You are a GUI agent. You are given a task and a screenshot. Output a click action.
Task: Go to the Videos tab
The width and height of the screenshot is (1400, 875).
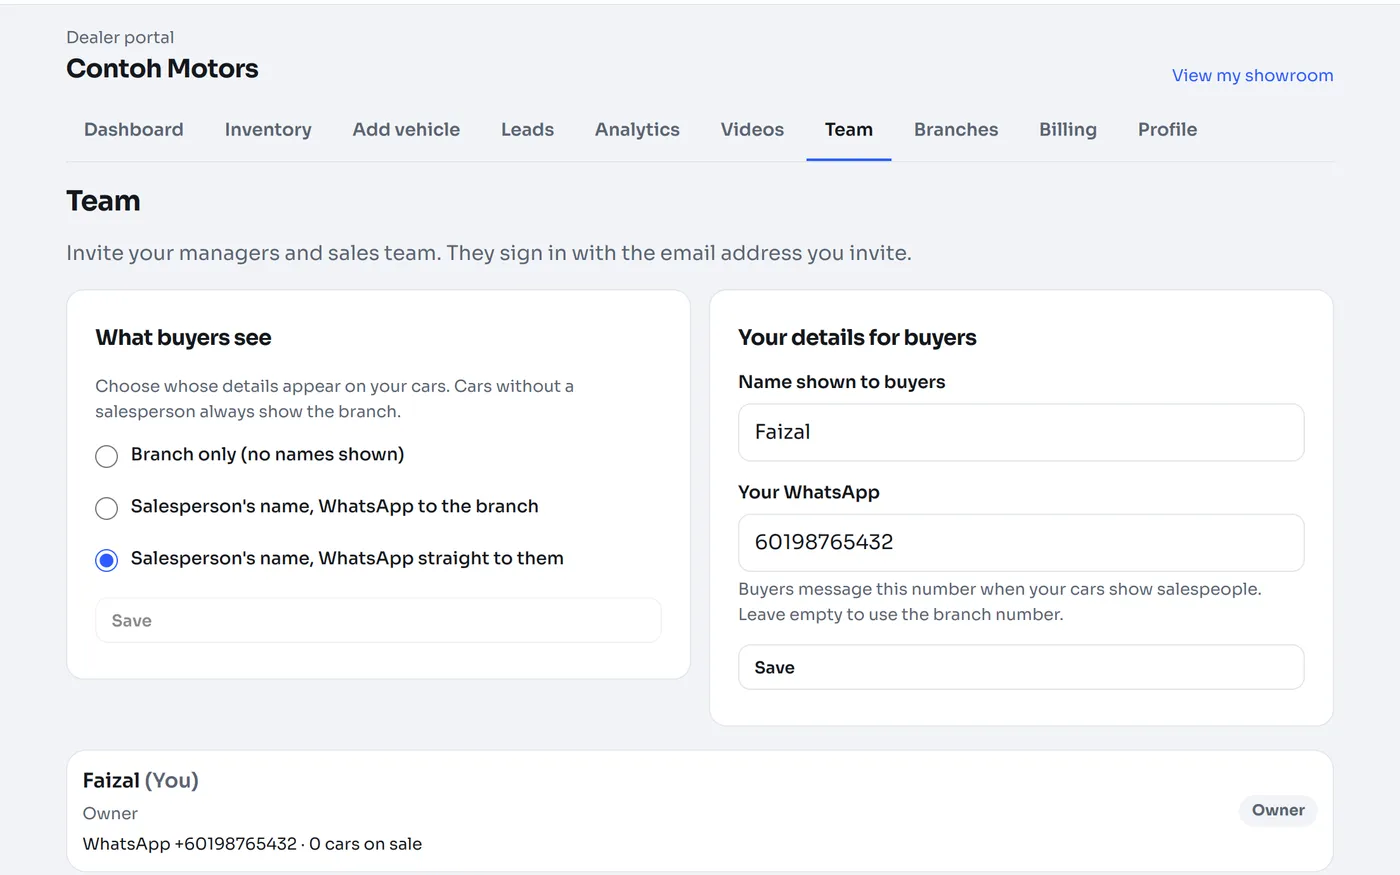(752, 130)
